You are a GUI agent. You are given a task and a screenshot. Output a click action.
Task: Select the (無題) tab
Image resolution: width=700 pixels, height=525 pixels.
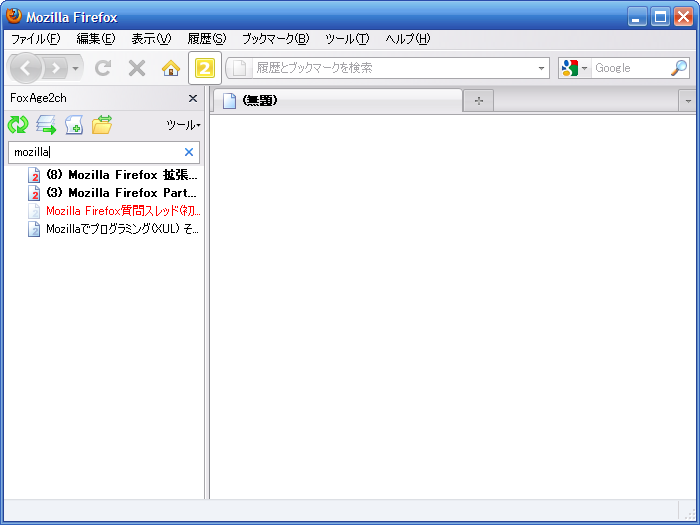(337, 100)
